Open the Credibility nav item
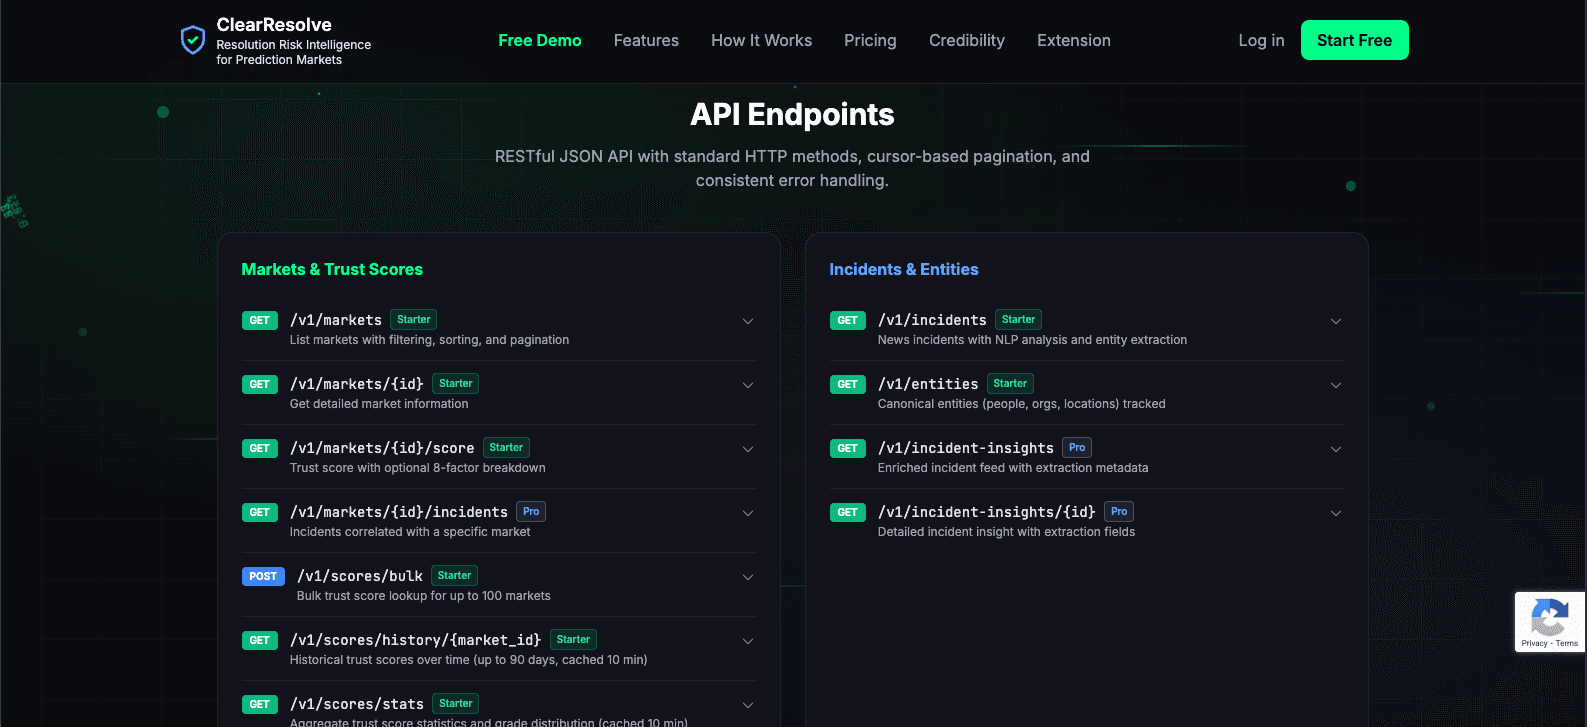The width and height of the screenshot is (1587, 727). (x=967, y=40)
